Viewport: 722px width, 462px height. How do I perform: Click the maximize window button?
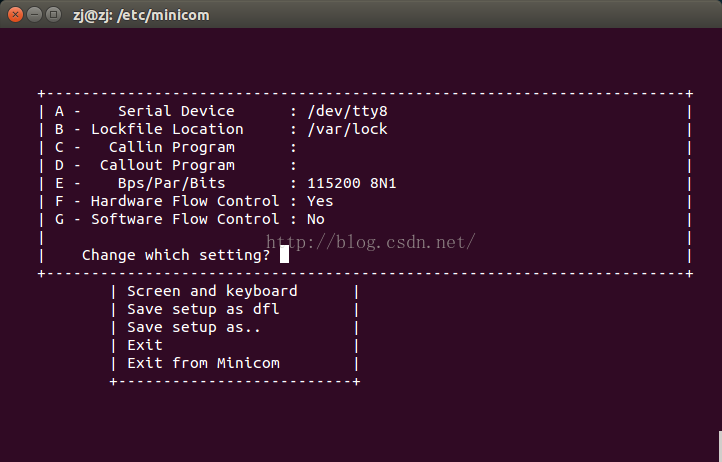(54, 15)
